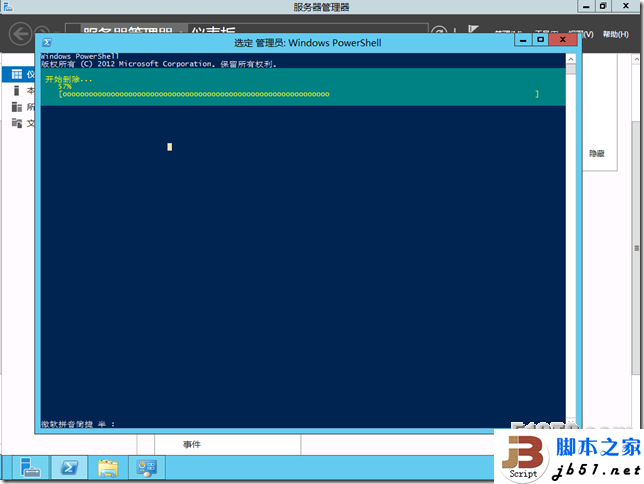Open the notifications flag in Server Manager
This screenshot has width=644, height=484.
click(x=473, y=30)
